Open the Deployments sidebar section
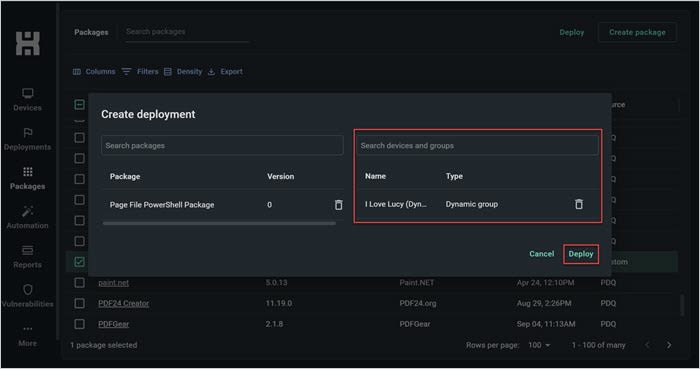This screenshot has width=700, height=369. click(27, 139)
